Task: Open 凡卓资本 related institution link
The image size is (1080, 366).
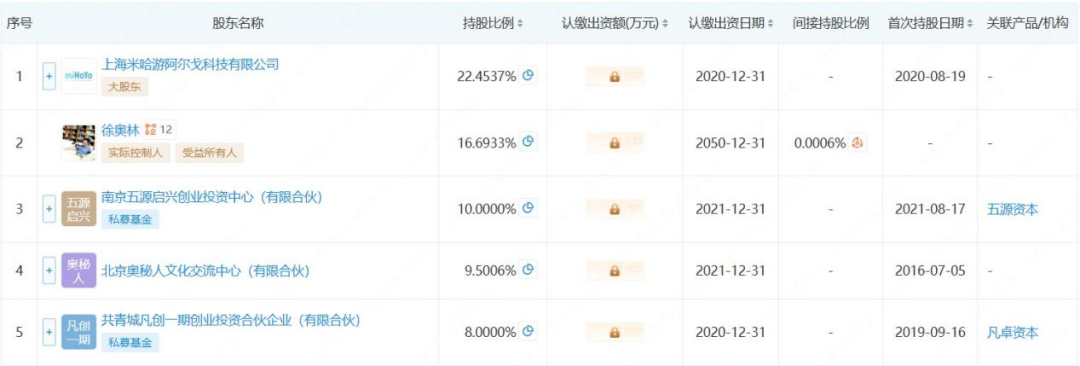Action: tap(1012, 334)
